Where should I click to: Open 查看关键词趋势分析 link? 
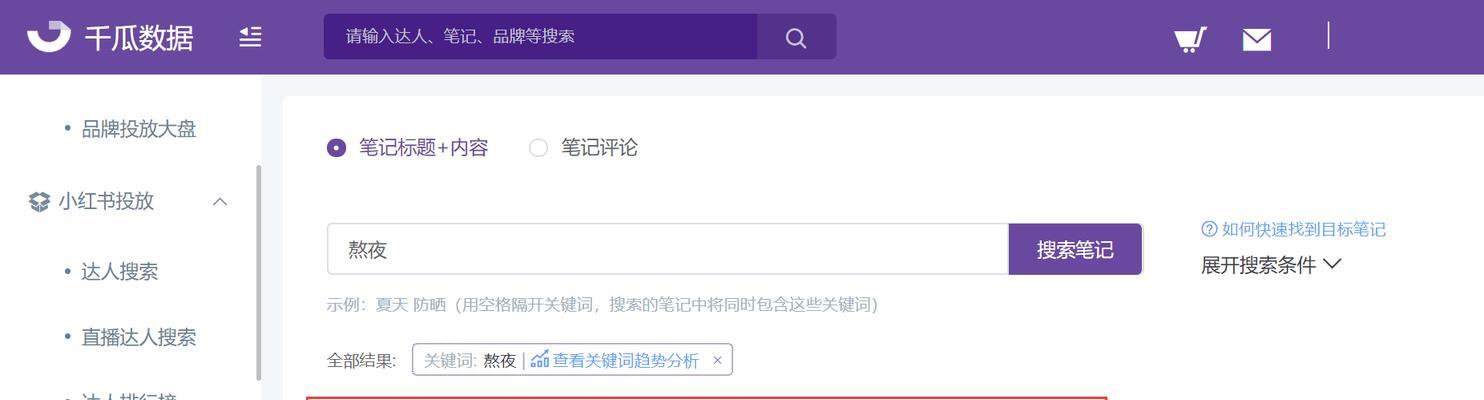click(626, 360)
